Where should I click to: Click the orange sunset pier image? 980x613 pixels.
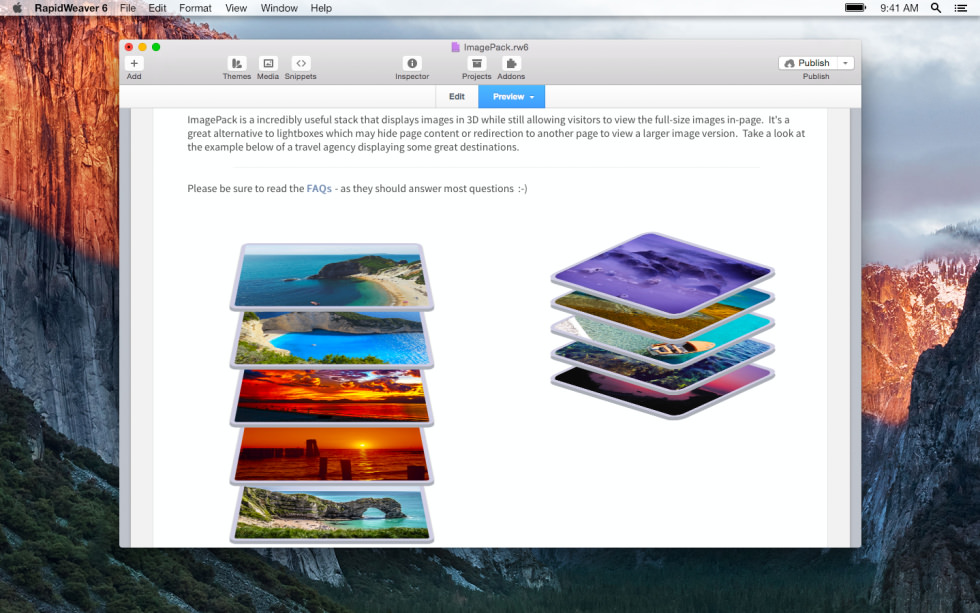coord(331,454)
